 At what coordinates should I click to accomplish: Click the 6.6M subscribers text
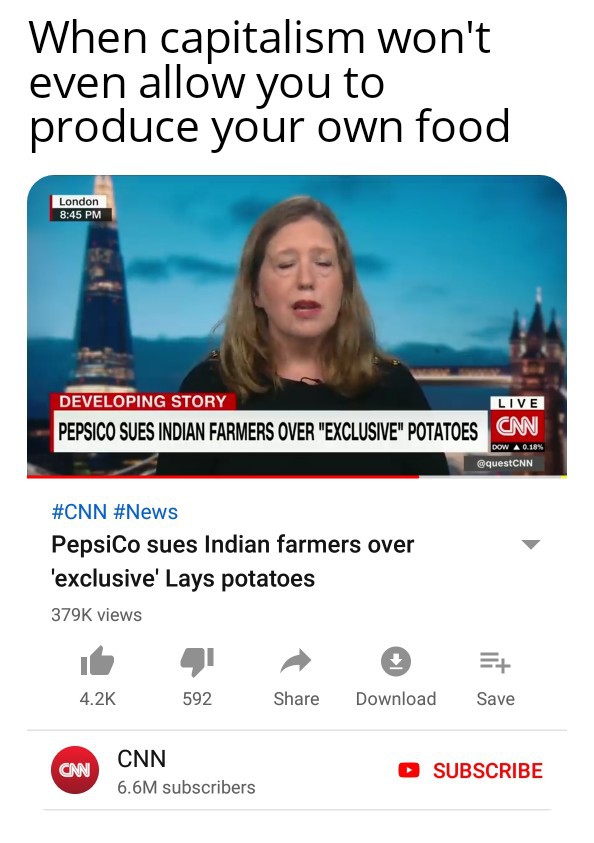point(186,787)
